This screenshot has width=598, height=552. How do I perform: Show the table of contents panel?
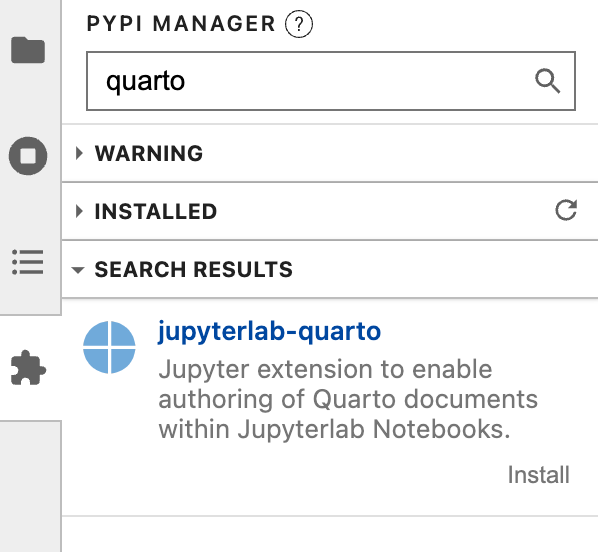coord(28,262)
